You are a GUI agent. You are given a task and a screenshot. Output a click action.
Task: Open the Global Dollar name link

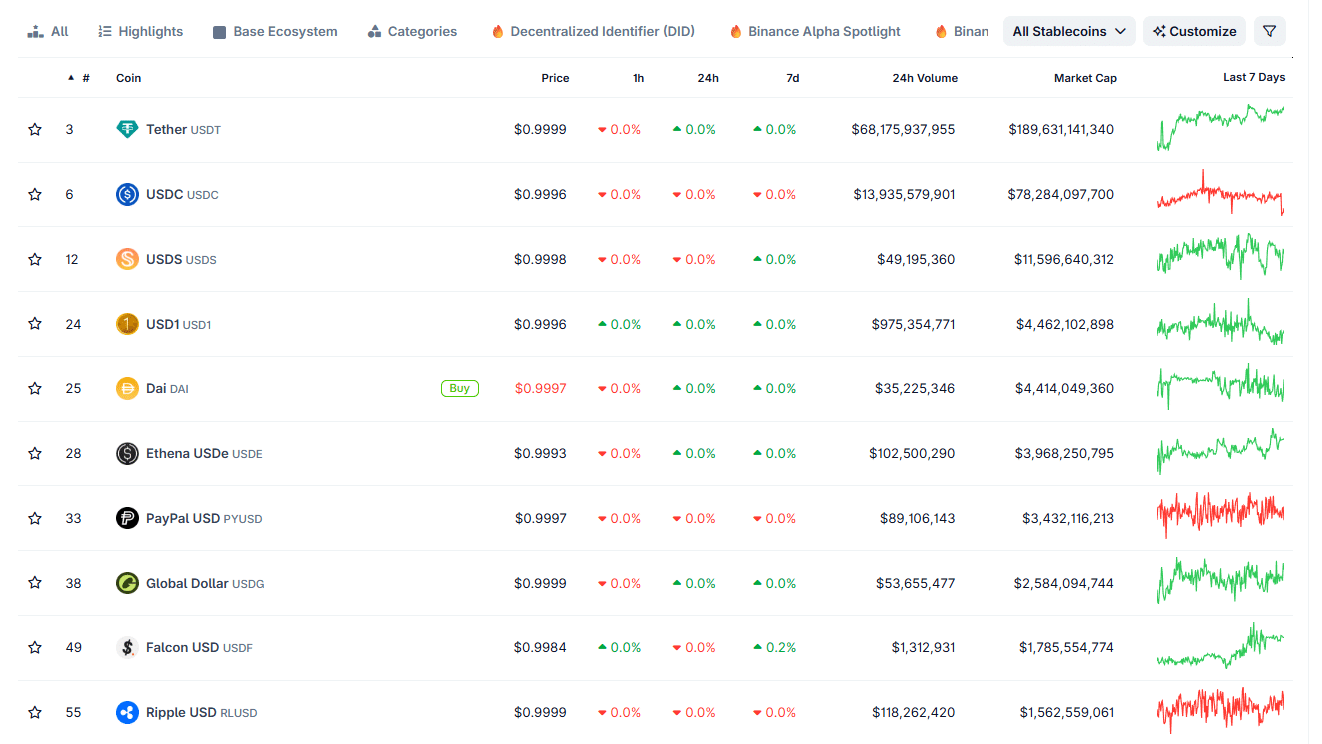pos(205,583)
